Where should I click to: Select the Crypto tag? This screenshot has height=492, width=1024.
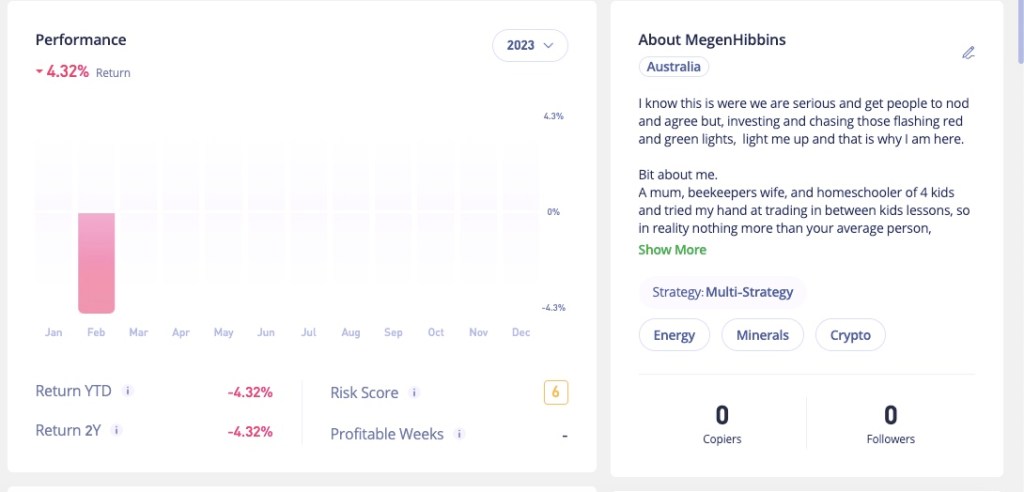[850, 335]
